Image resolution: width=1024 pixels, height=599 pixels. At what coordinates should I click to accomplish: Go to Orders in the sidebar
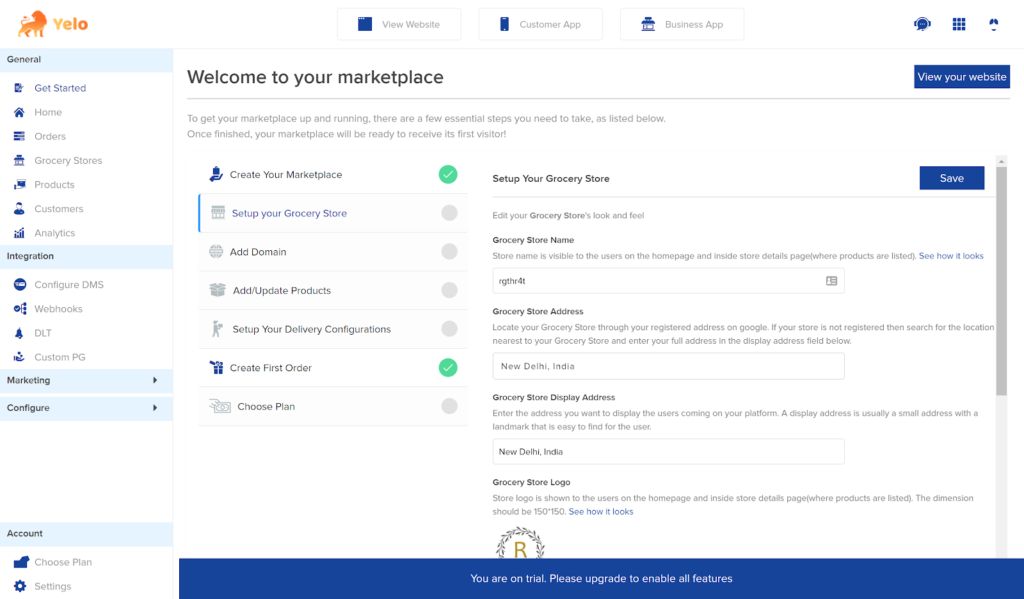point(50,136)
